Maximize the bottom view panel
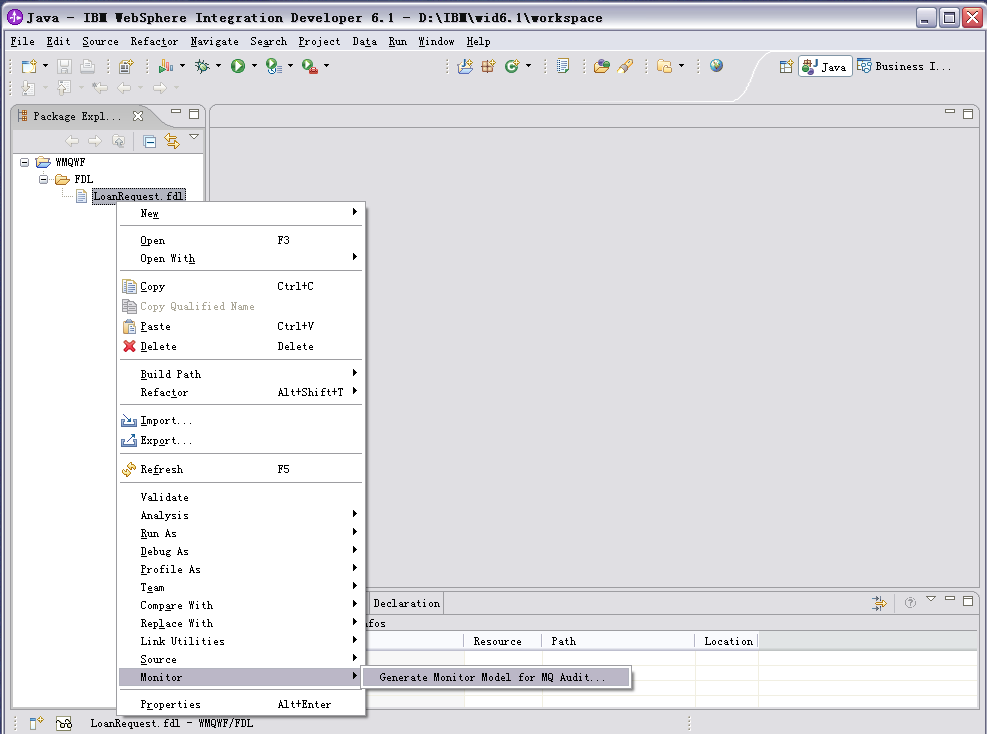 (x=968, y=601)
